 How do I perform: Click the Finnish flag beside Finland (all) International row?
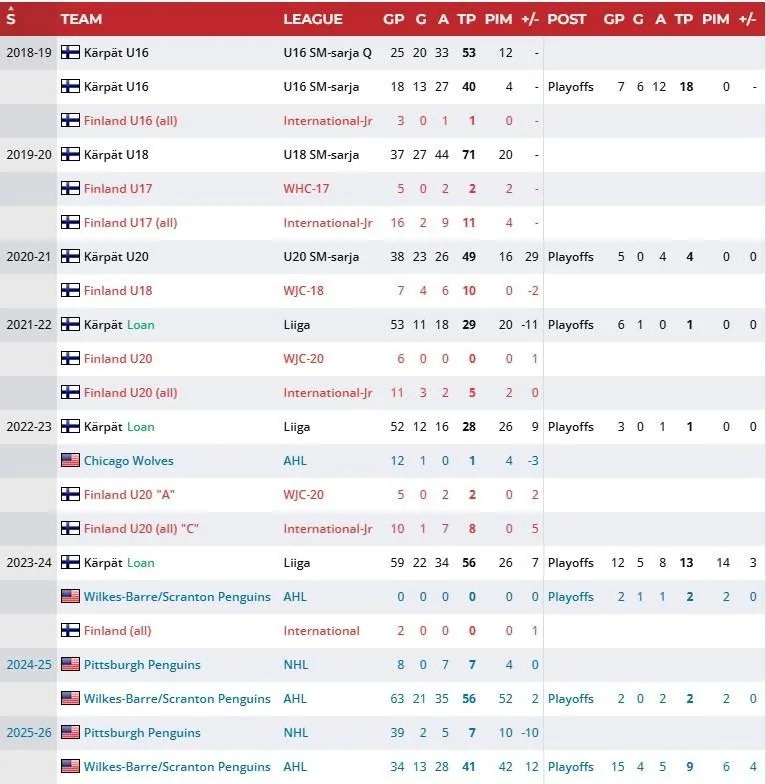[70, 630]
